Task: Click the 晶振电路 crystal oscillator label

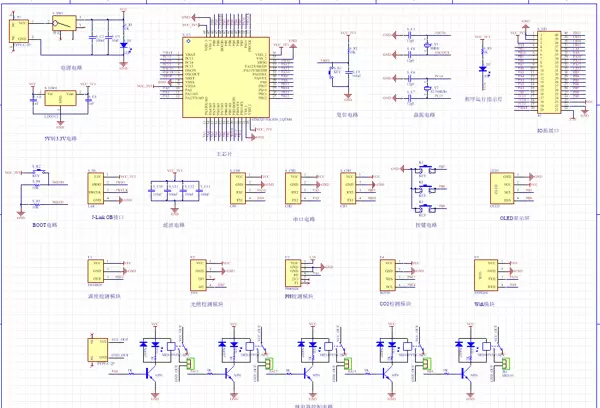Action: click(425, 115)
